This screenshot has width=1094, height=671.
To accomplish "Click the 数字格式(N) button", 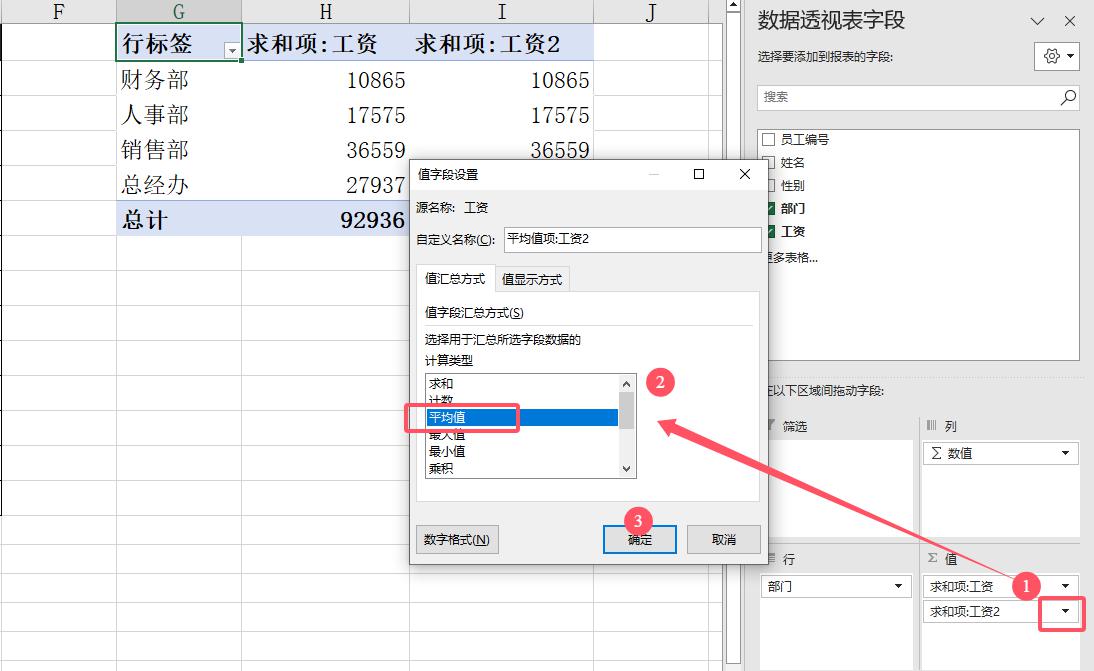I will click(x=457, y=539).
